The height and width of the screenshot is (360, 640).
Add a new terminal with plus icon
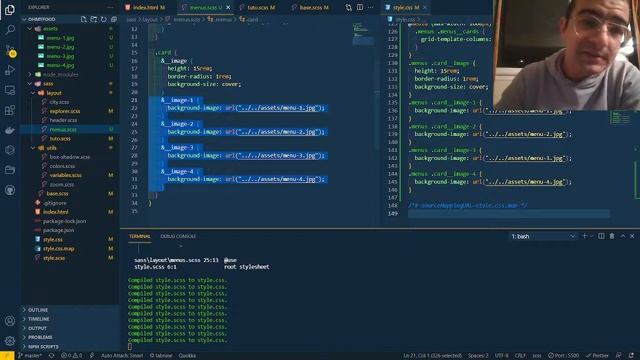[x=584, y=236]
